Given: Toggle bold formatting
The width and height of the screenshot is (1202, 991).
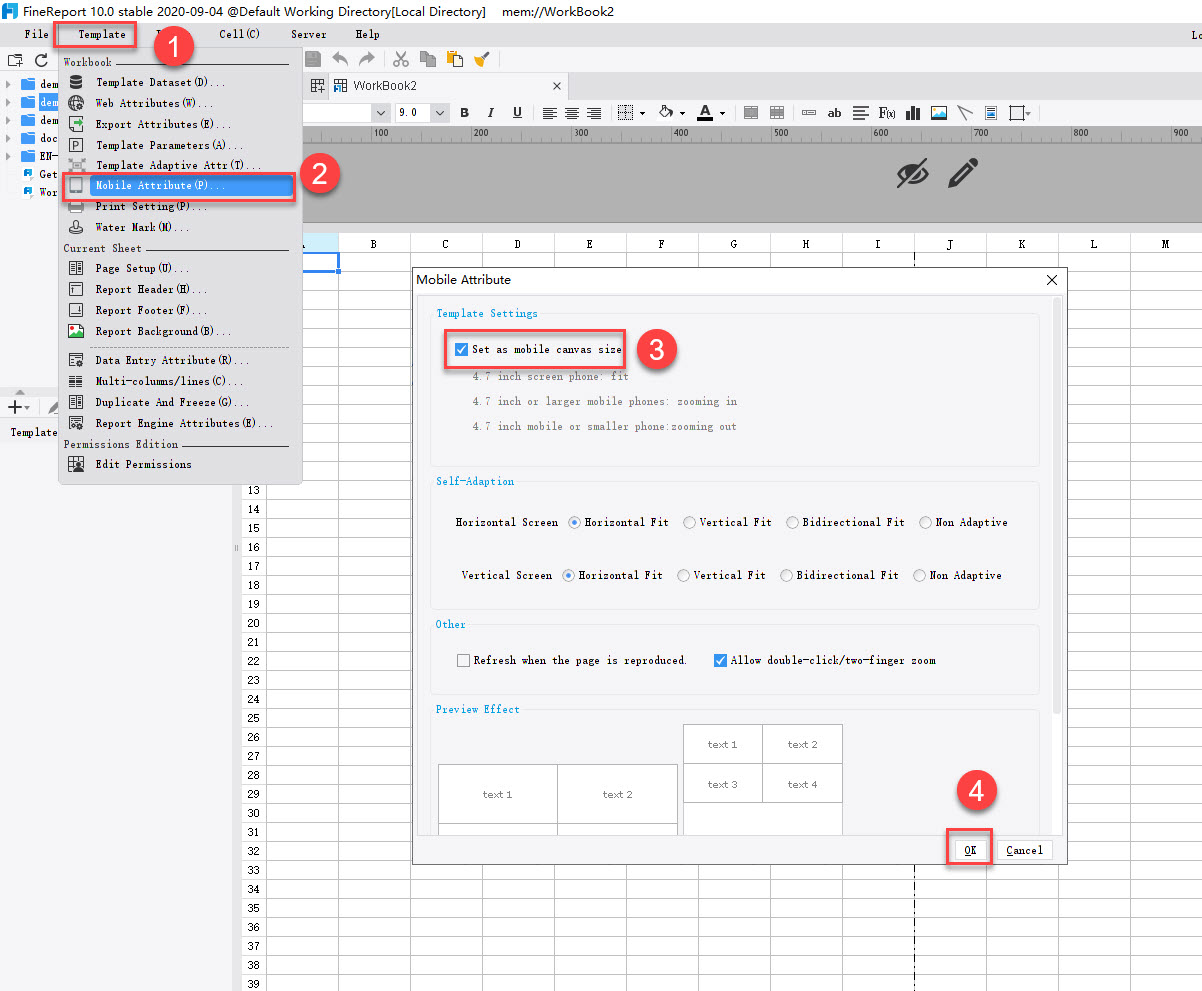Looking at the screenshot, I should (x=464, y=112).
